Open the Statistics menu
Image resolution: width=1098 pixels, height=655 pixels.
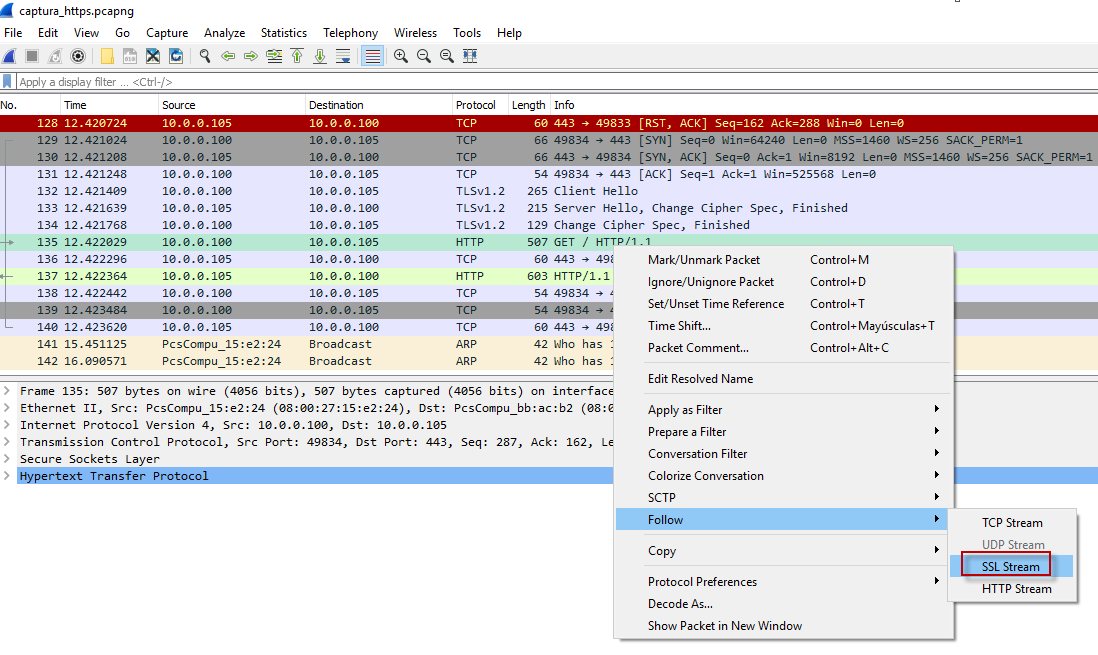283,32
